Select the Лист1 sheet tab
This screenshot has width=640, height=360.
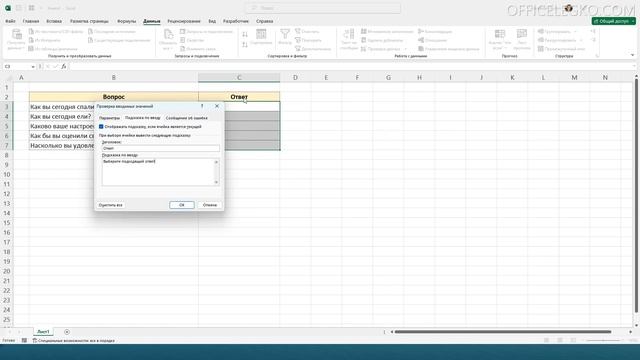pos(43,332)
